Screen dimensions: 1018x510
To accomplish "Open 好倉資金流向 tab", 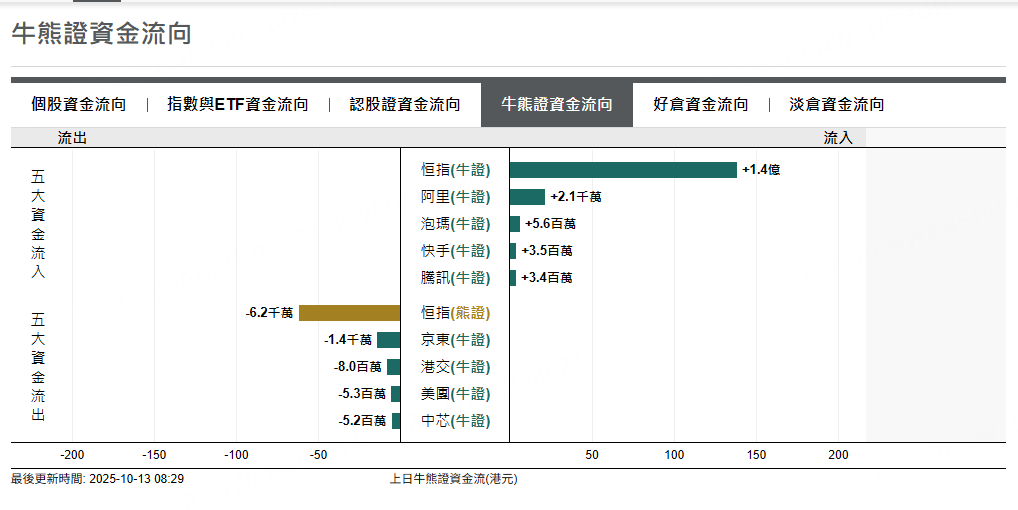I will coord(701,104).
